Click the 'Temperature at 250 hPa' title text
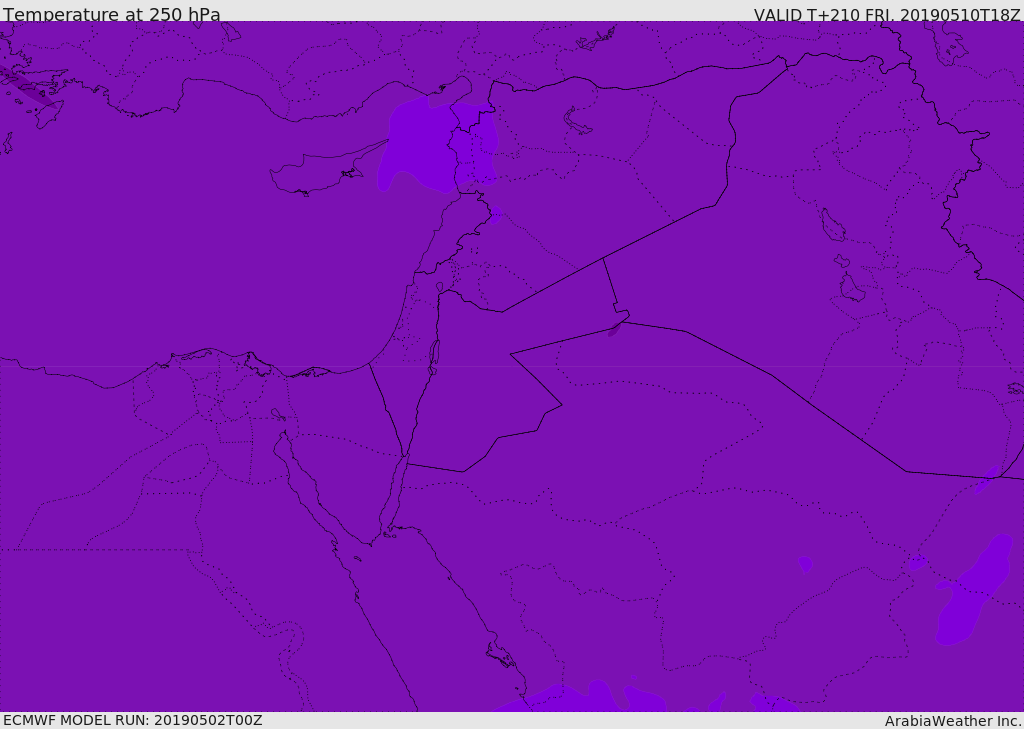 (112, 14)
